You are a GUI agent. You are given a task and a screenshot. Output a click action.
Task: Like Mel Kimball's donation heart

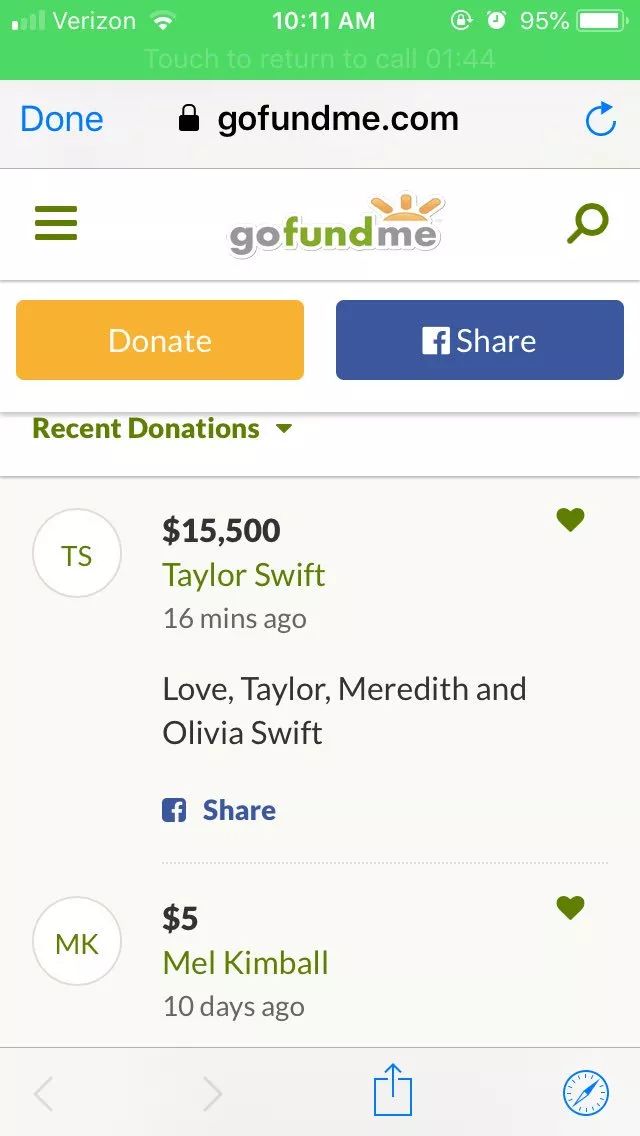570,908
